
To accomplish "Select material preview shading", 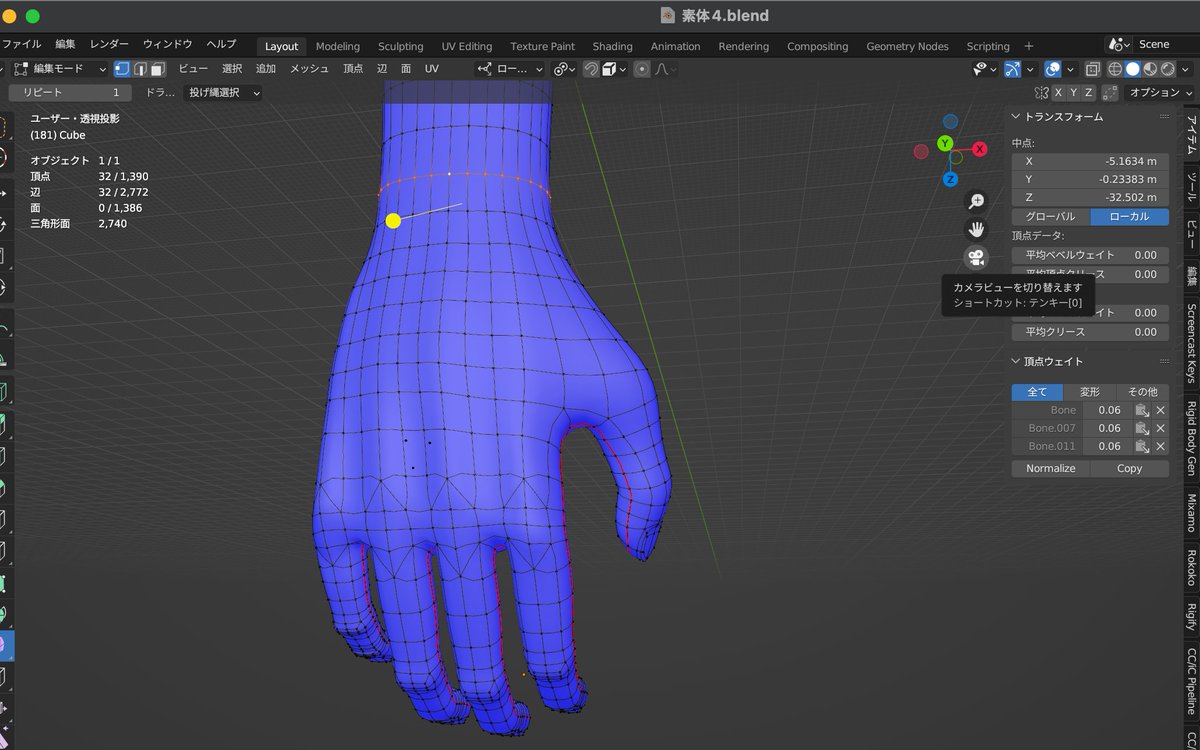I will (x=1149, y=69).
